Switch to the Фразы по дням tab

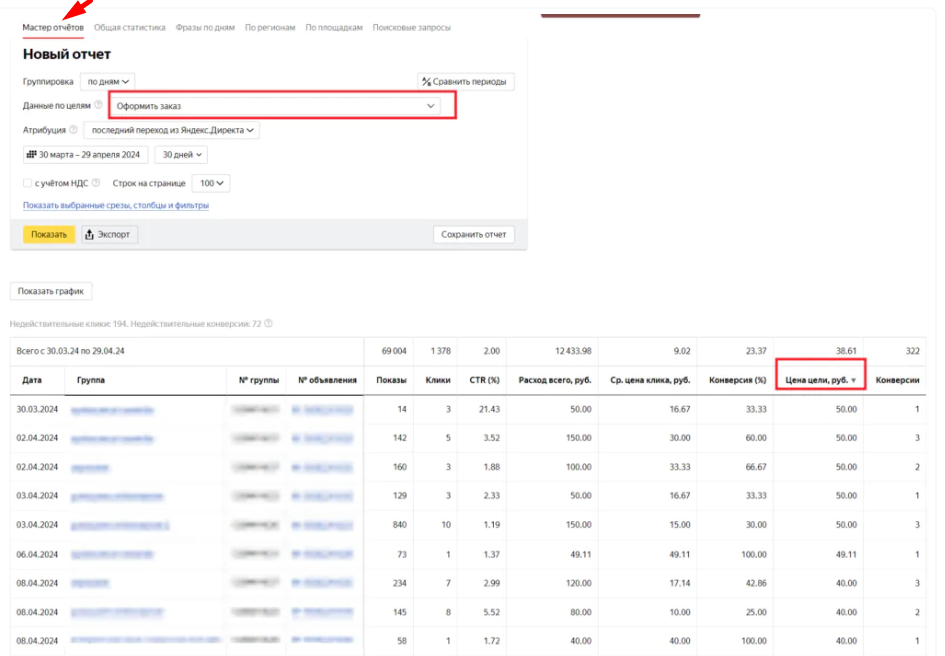pos(205,28)
